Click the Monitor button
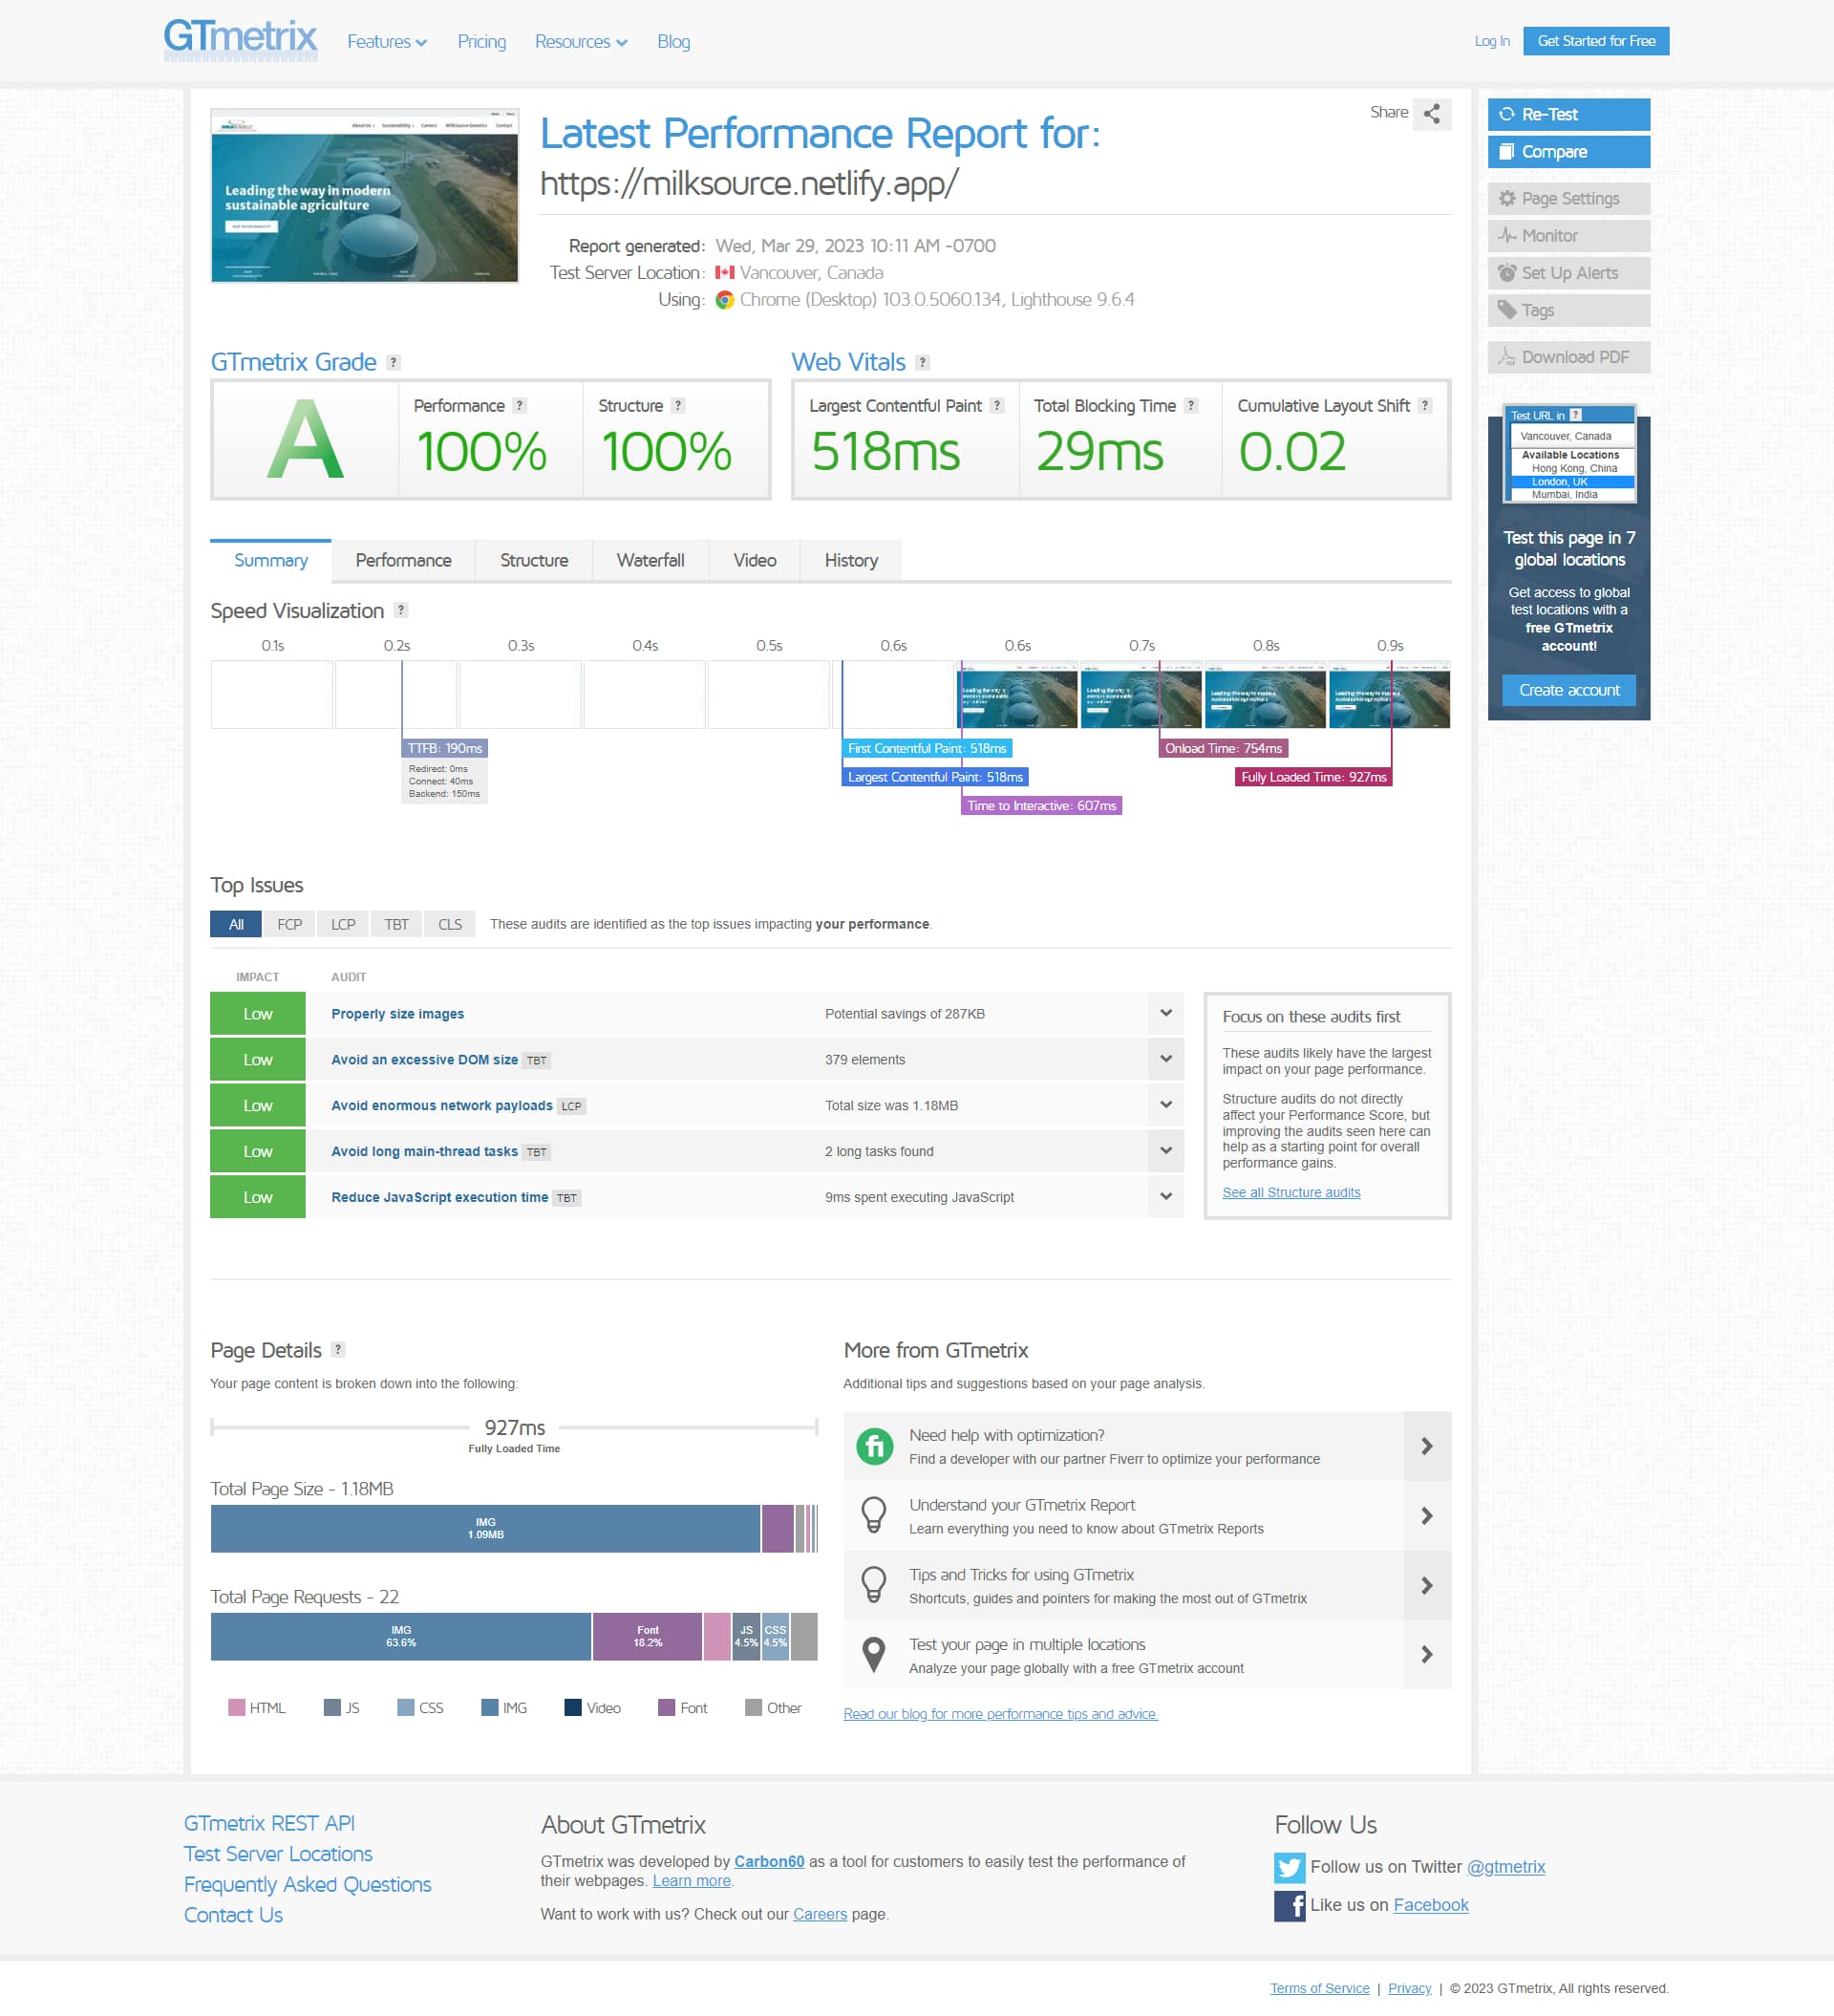Viewport: 1834px width, 2016px height. 1568,236
